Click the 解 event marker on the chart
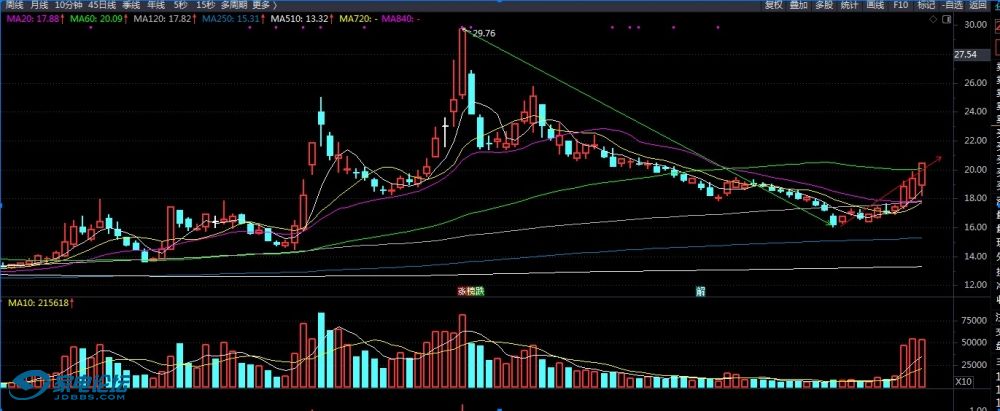Viewport: 1000px width, 411px height. 702,290
